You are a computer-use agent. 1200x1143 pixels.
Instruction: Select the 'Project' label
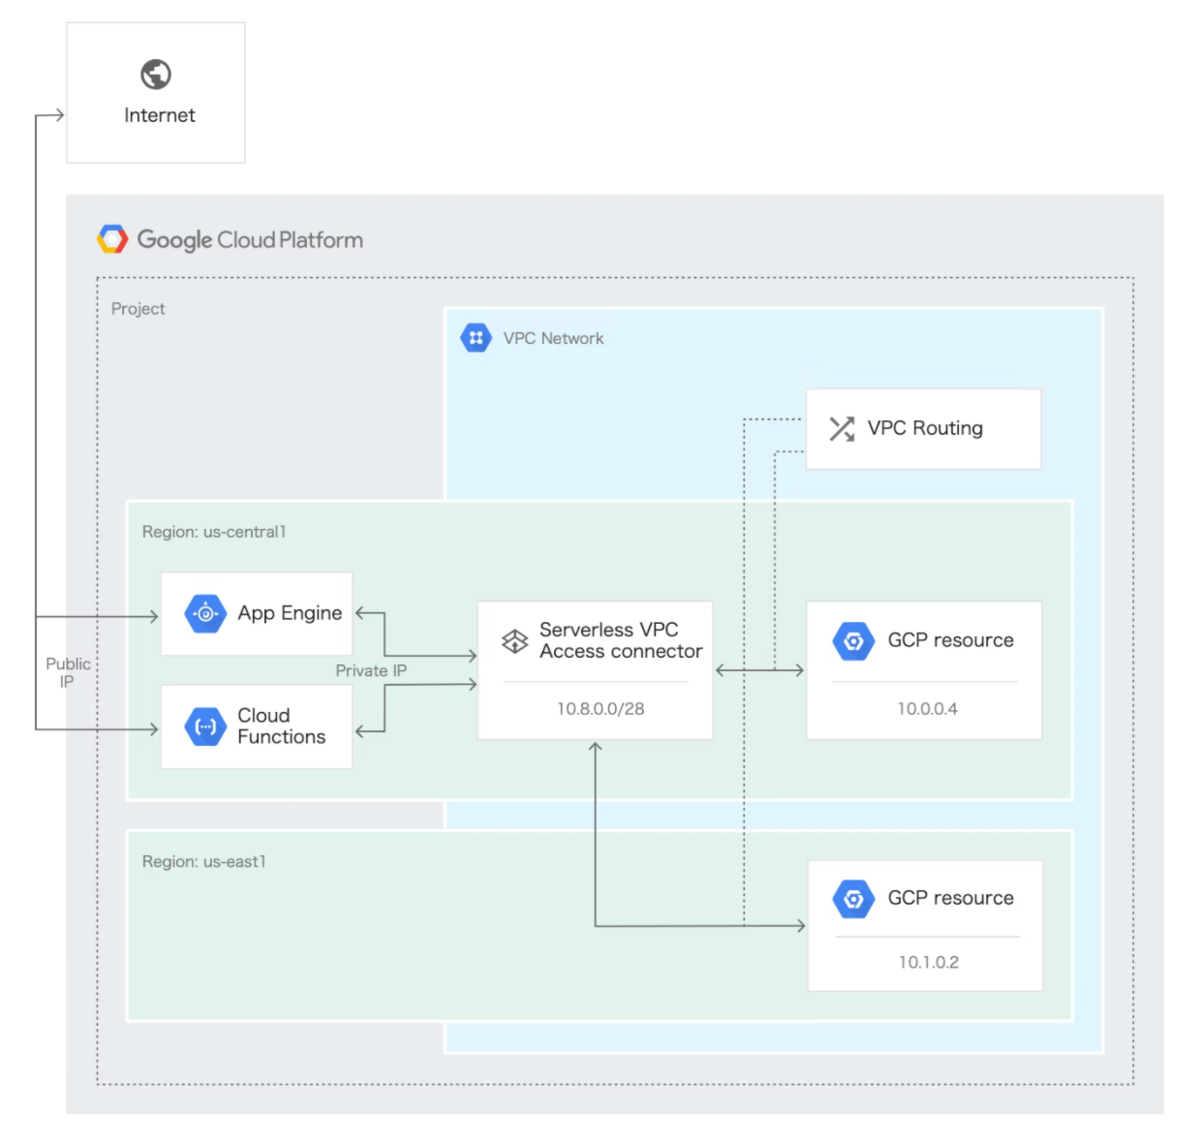(138, 309)
